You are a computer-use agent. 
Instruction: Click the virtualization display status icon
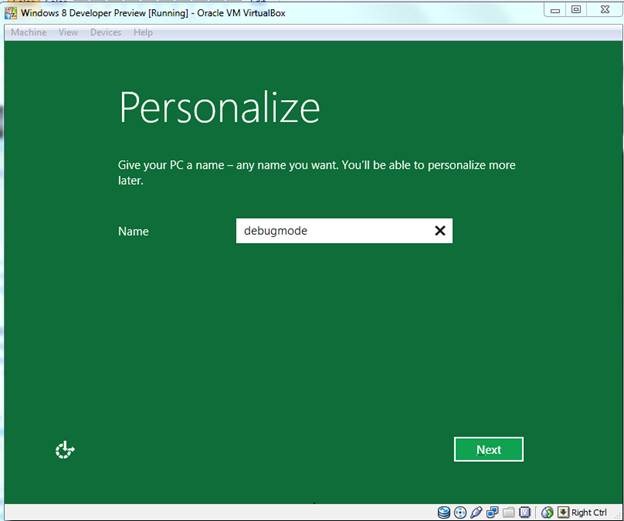click(x=525, y=512)
